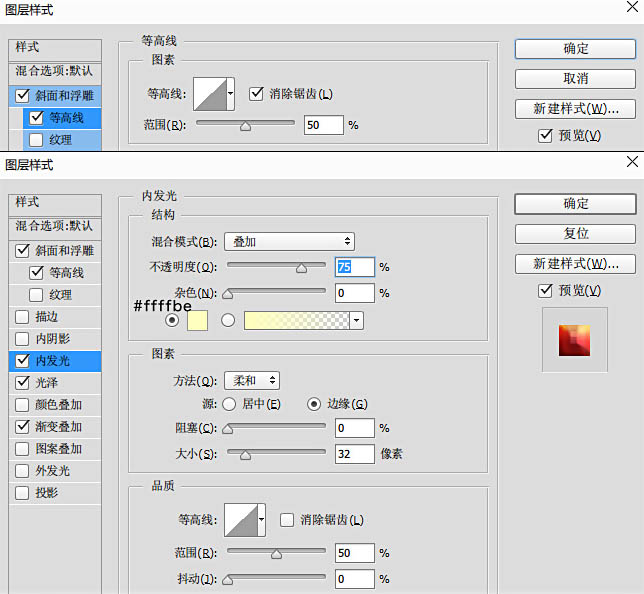
Task: Click the 品质 范围 field showing 50
Action: 355,553
